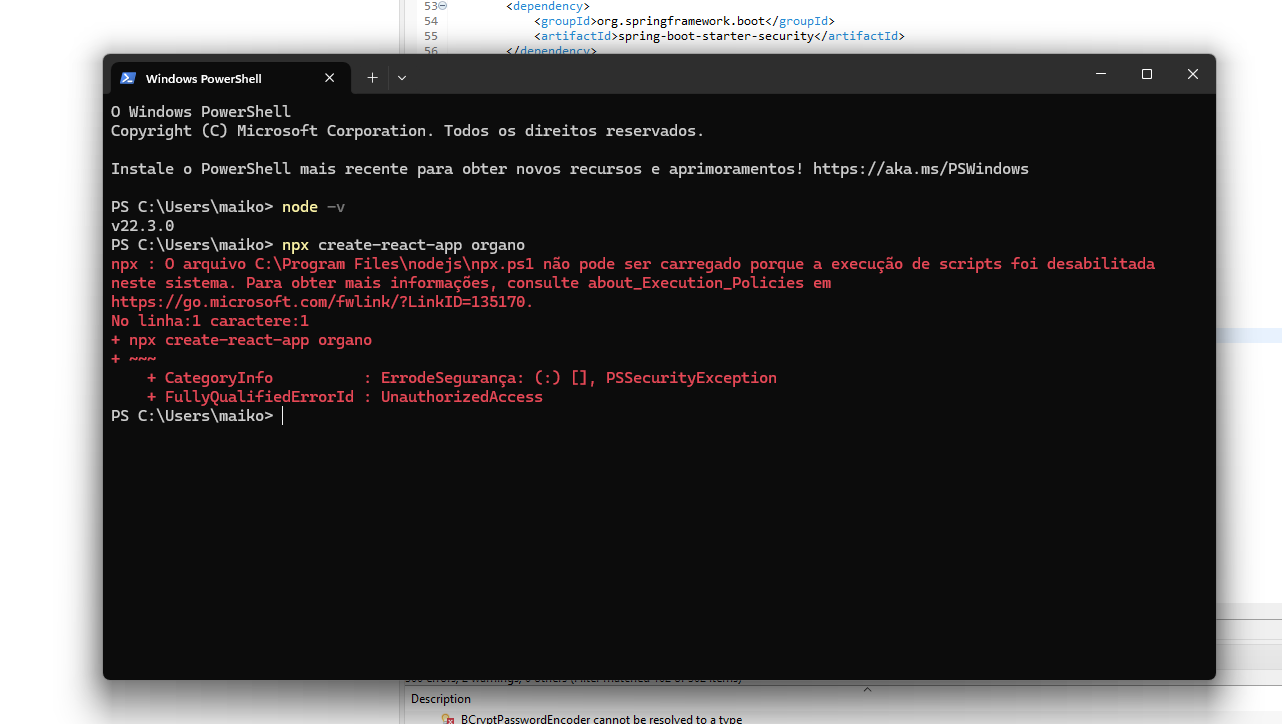Minimize the PowerShell window
Viewport: 1282px width, 724px height.
click(x=1101, y=74)
